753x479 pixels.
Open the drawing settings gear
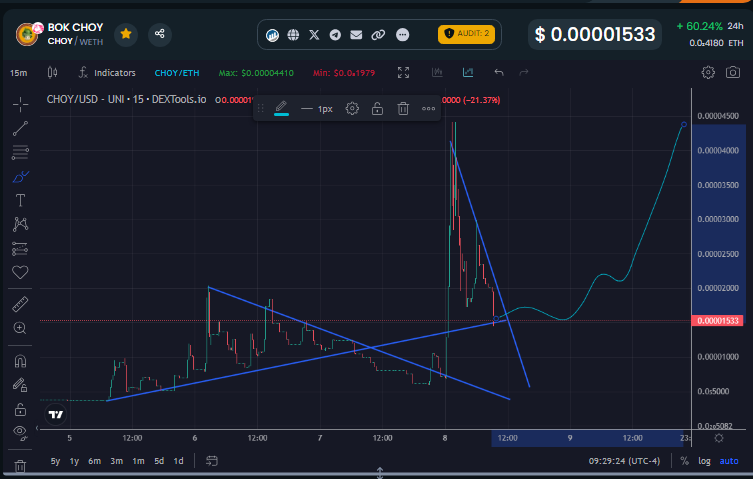352,109
